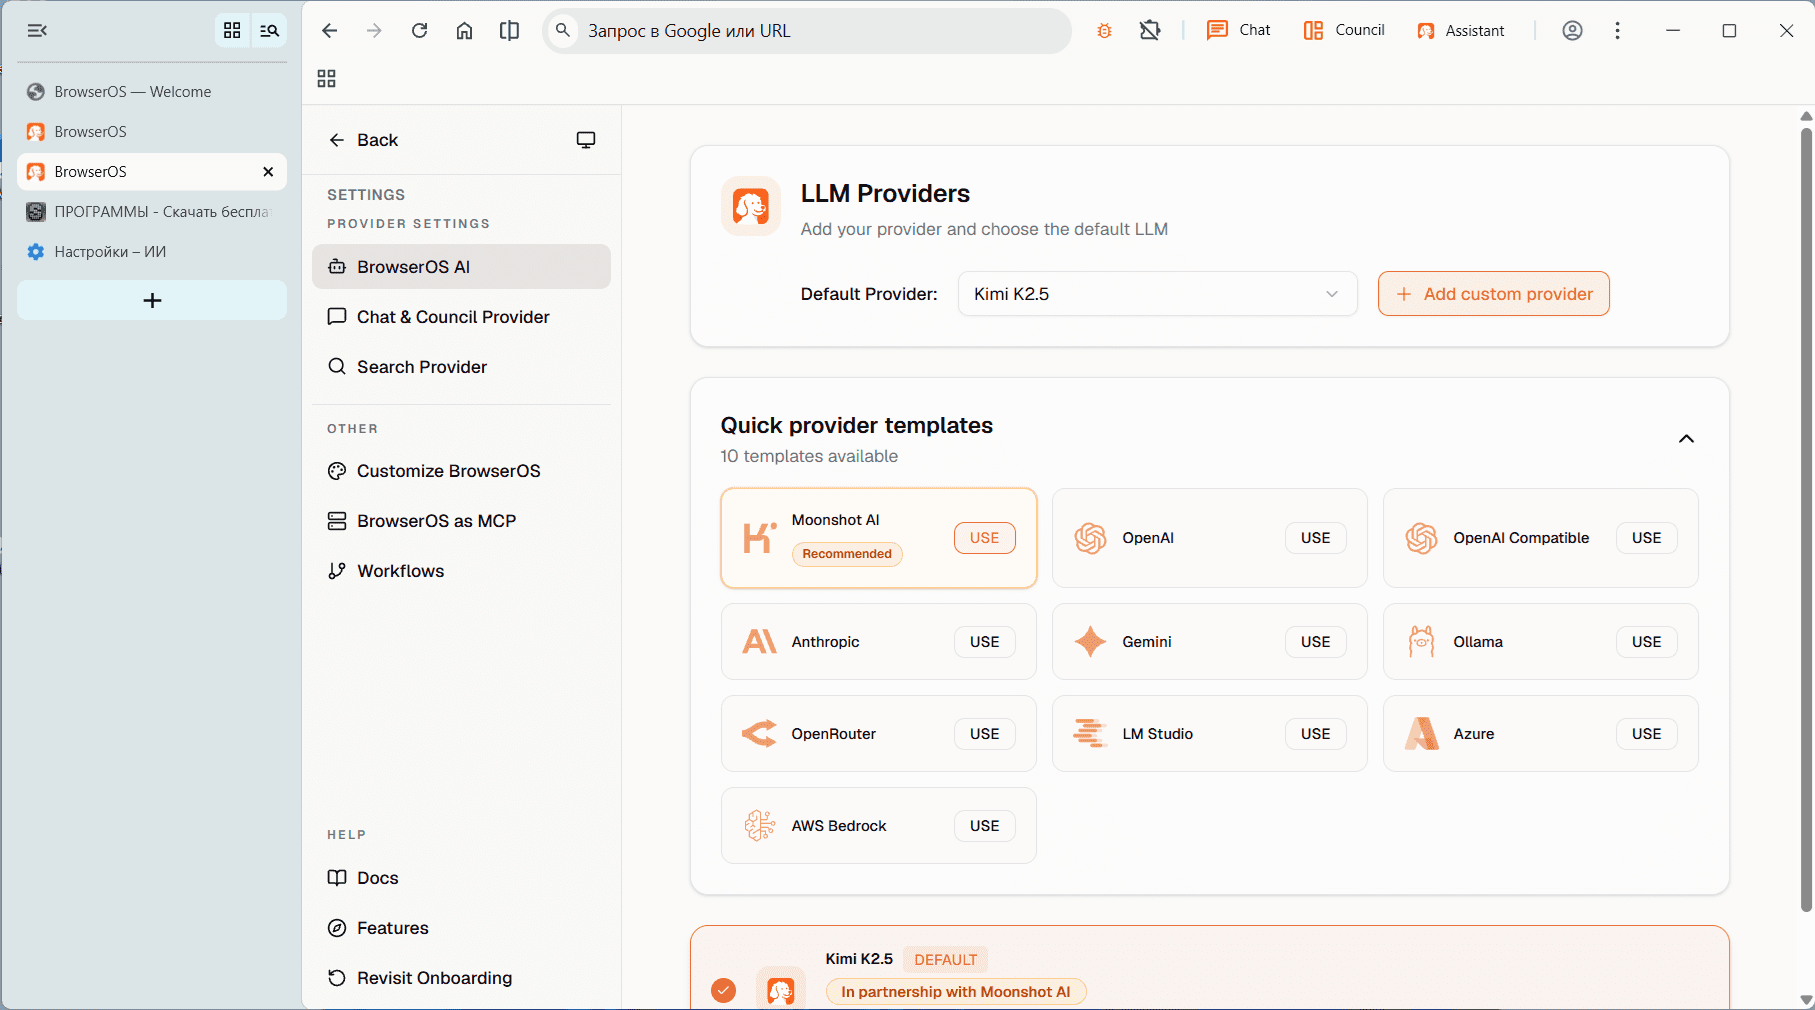Reload the current page
Image resolution: width=1815 pixels, height=1010 pixels.
pyautogui.click(x=420, y=31)
